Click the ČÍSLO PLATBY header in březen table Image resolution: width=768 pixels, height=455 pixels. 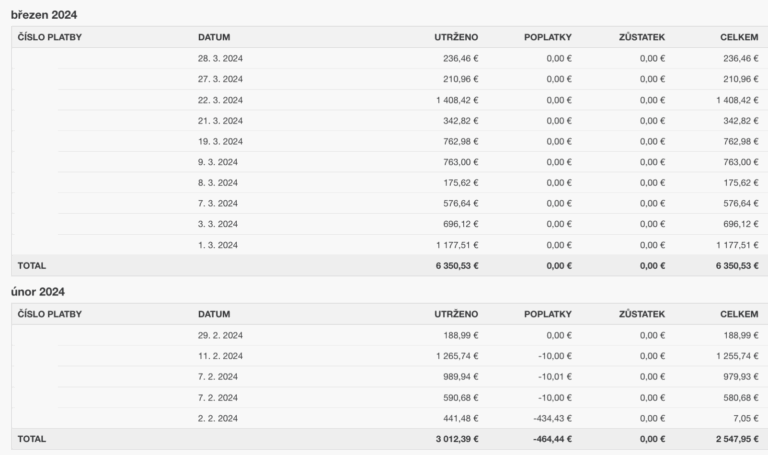49,37
